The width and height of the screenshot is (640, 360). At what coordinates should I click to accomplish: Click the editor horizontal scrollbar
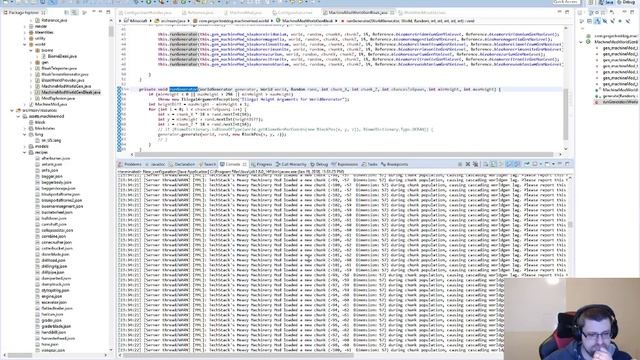coord(344,154)
